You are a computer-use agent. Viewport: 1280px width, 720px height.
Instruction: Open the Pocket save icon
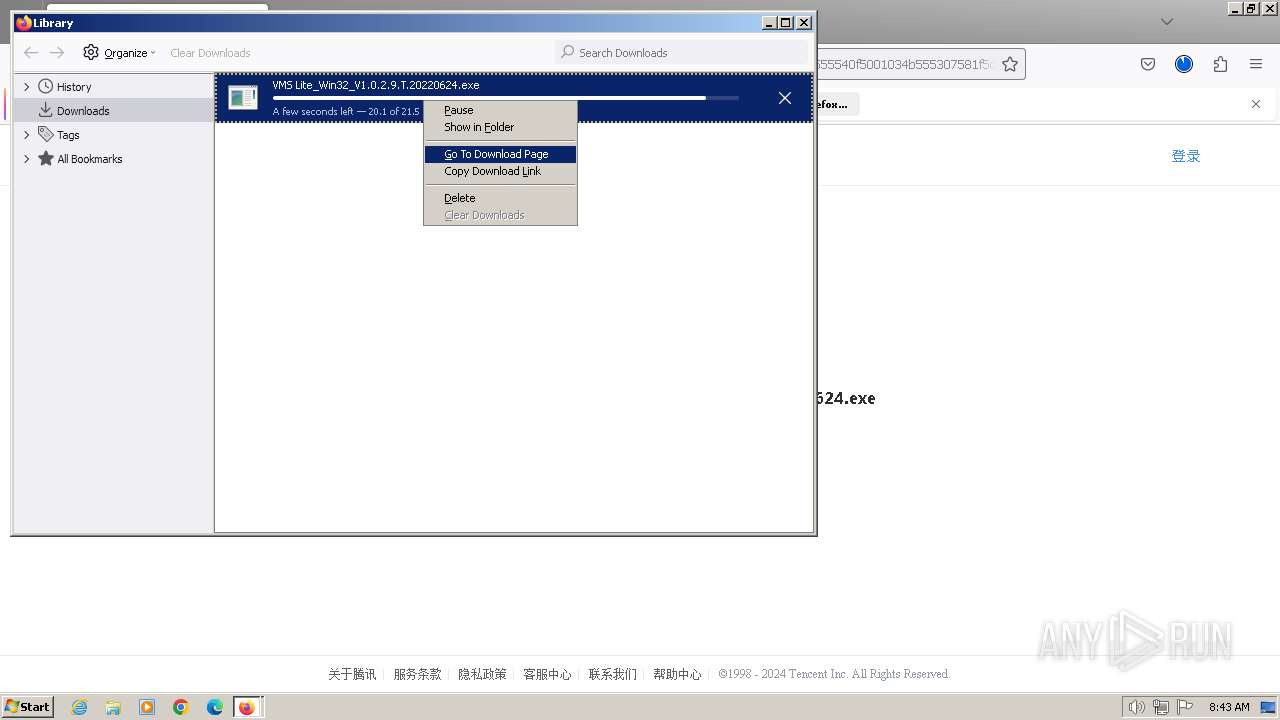1148,64
